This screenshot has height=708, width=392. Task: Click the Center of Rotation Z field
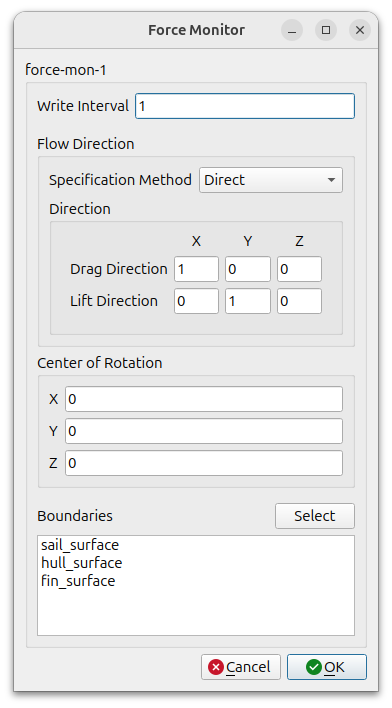[204, 463]
